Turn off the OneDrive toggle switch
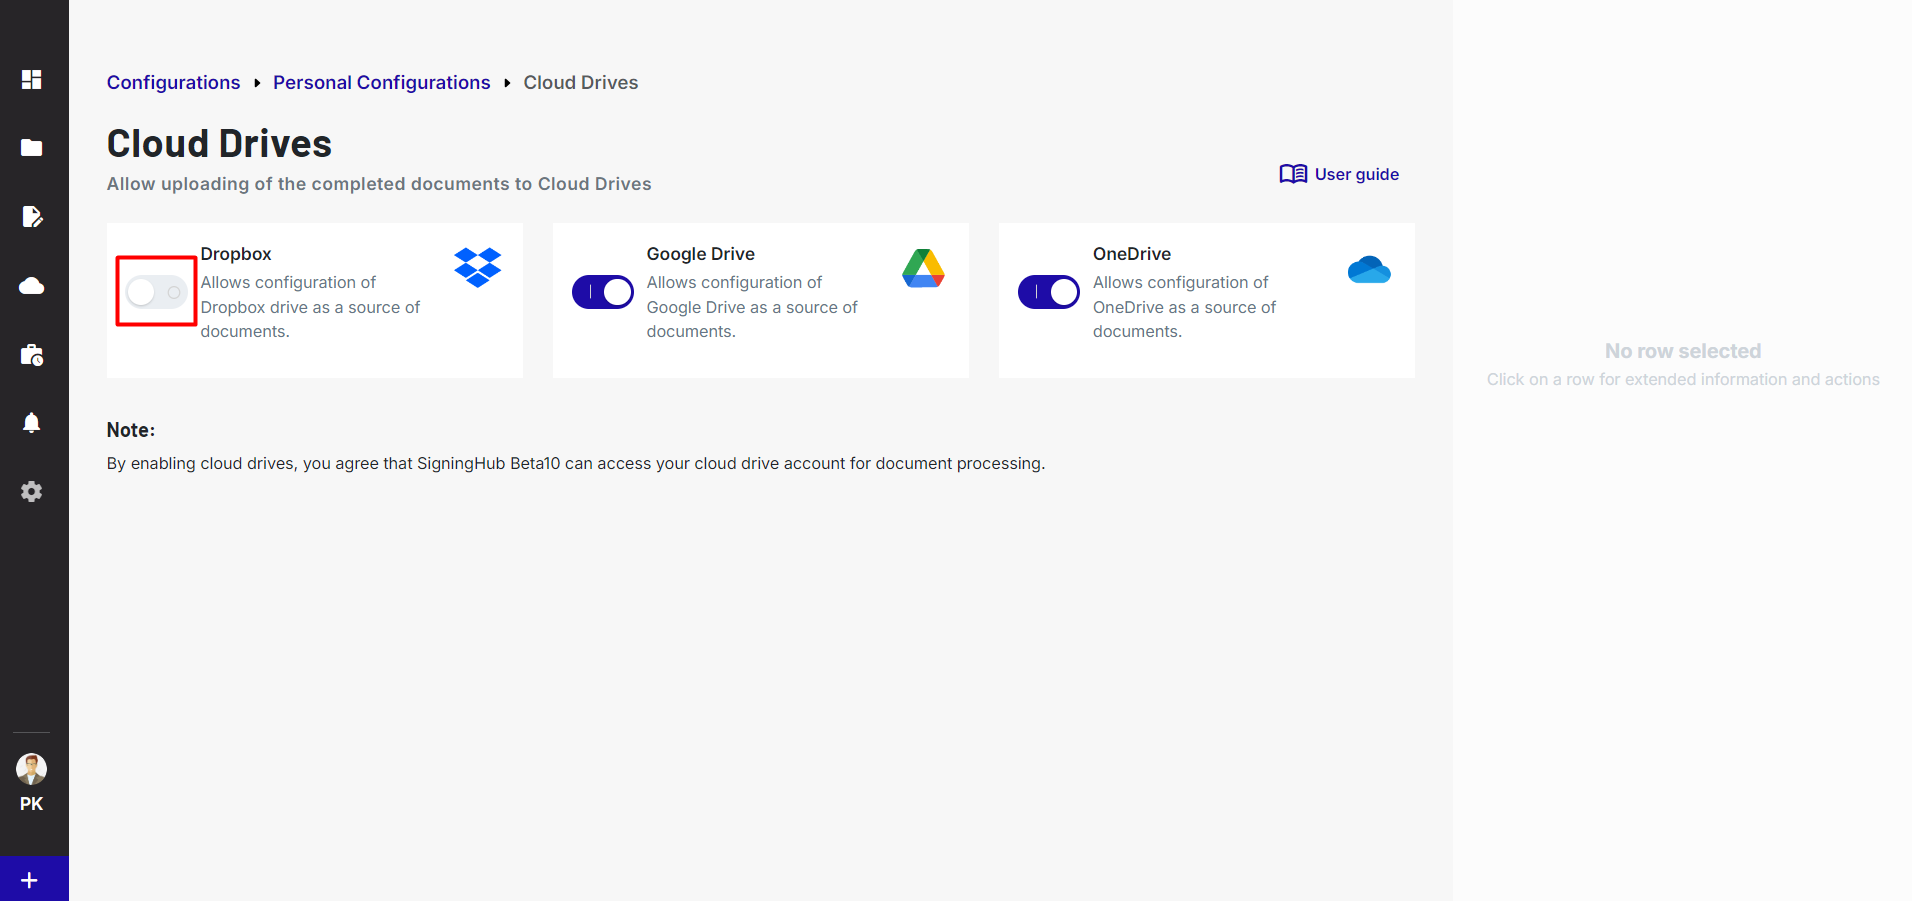Viewport: 1912px width, 901px height. pyautogui.click(x=1049, y=292)
